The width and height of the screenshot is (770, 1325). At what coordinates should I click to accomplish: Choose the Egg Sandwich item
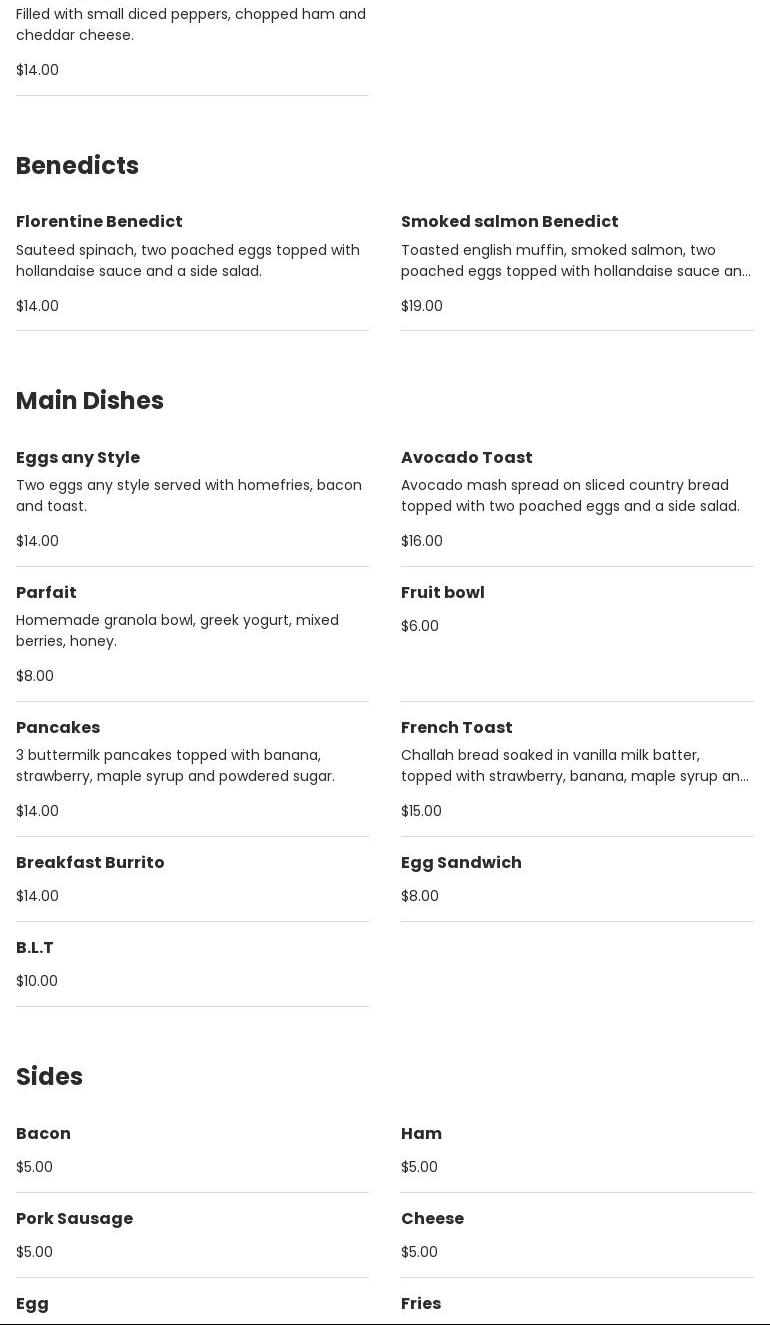461,863
